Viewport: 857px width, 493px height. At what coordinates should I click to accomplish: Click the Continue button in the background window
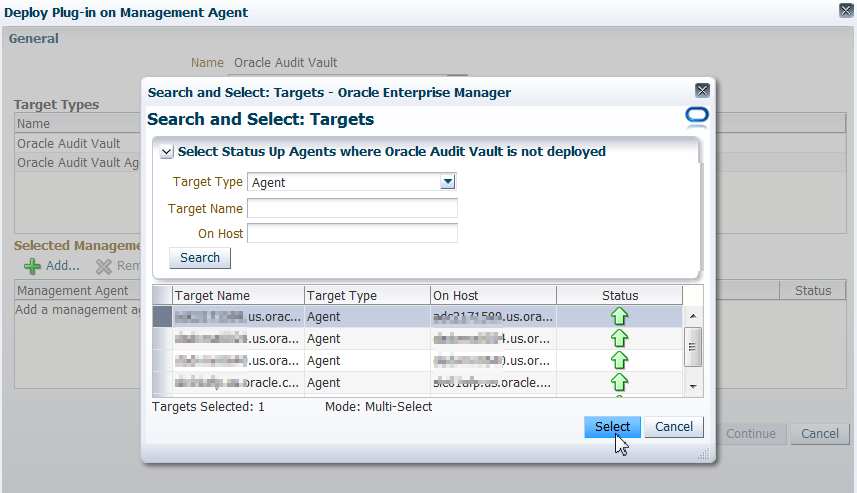pos(751,434)
